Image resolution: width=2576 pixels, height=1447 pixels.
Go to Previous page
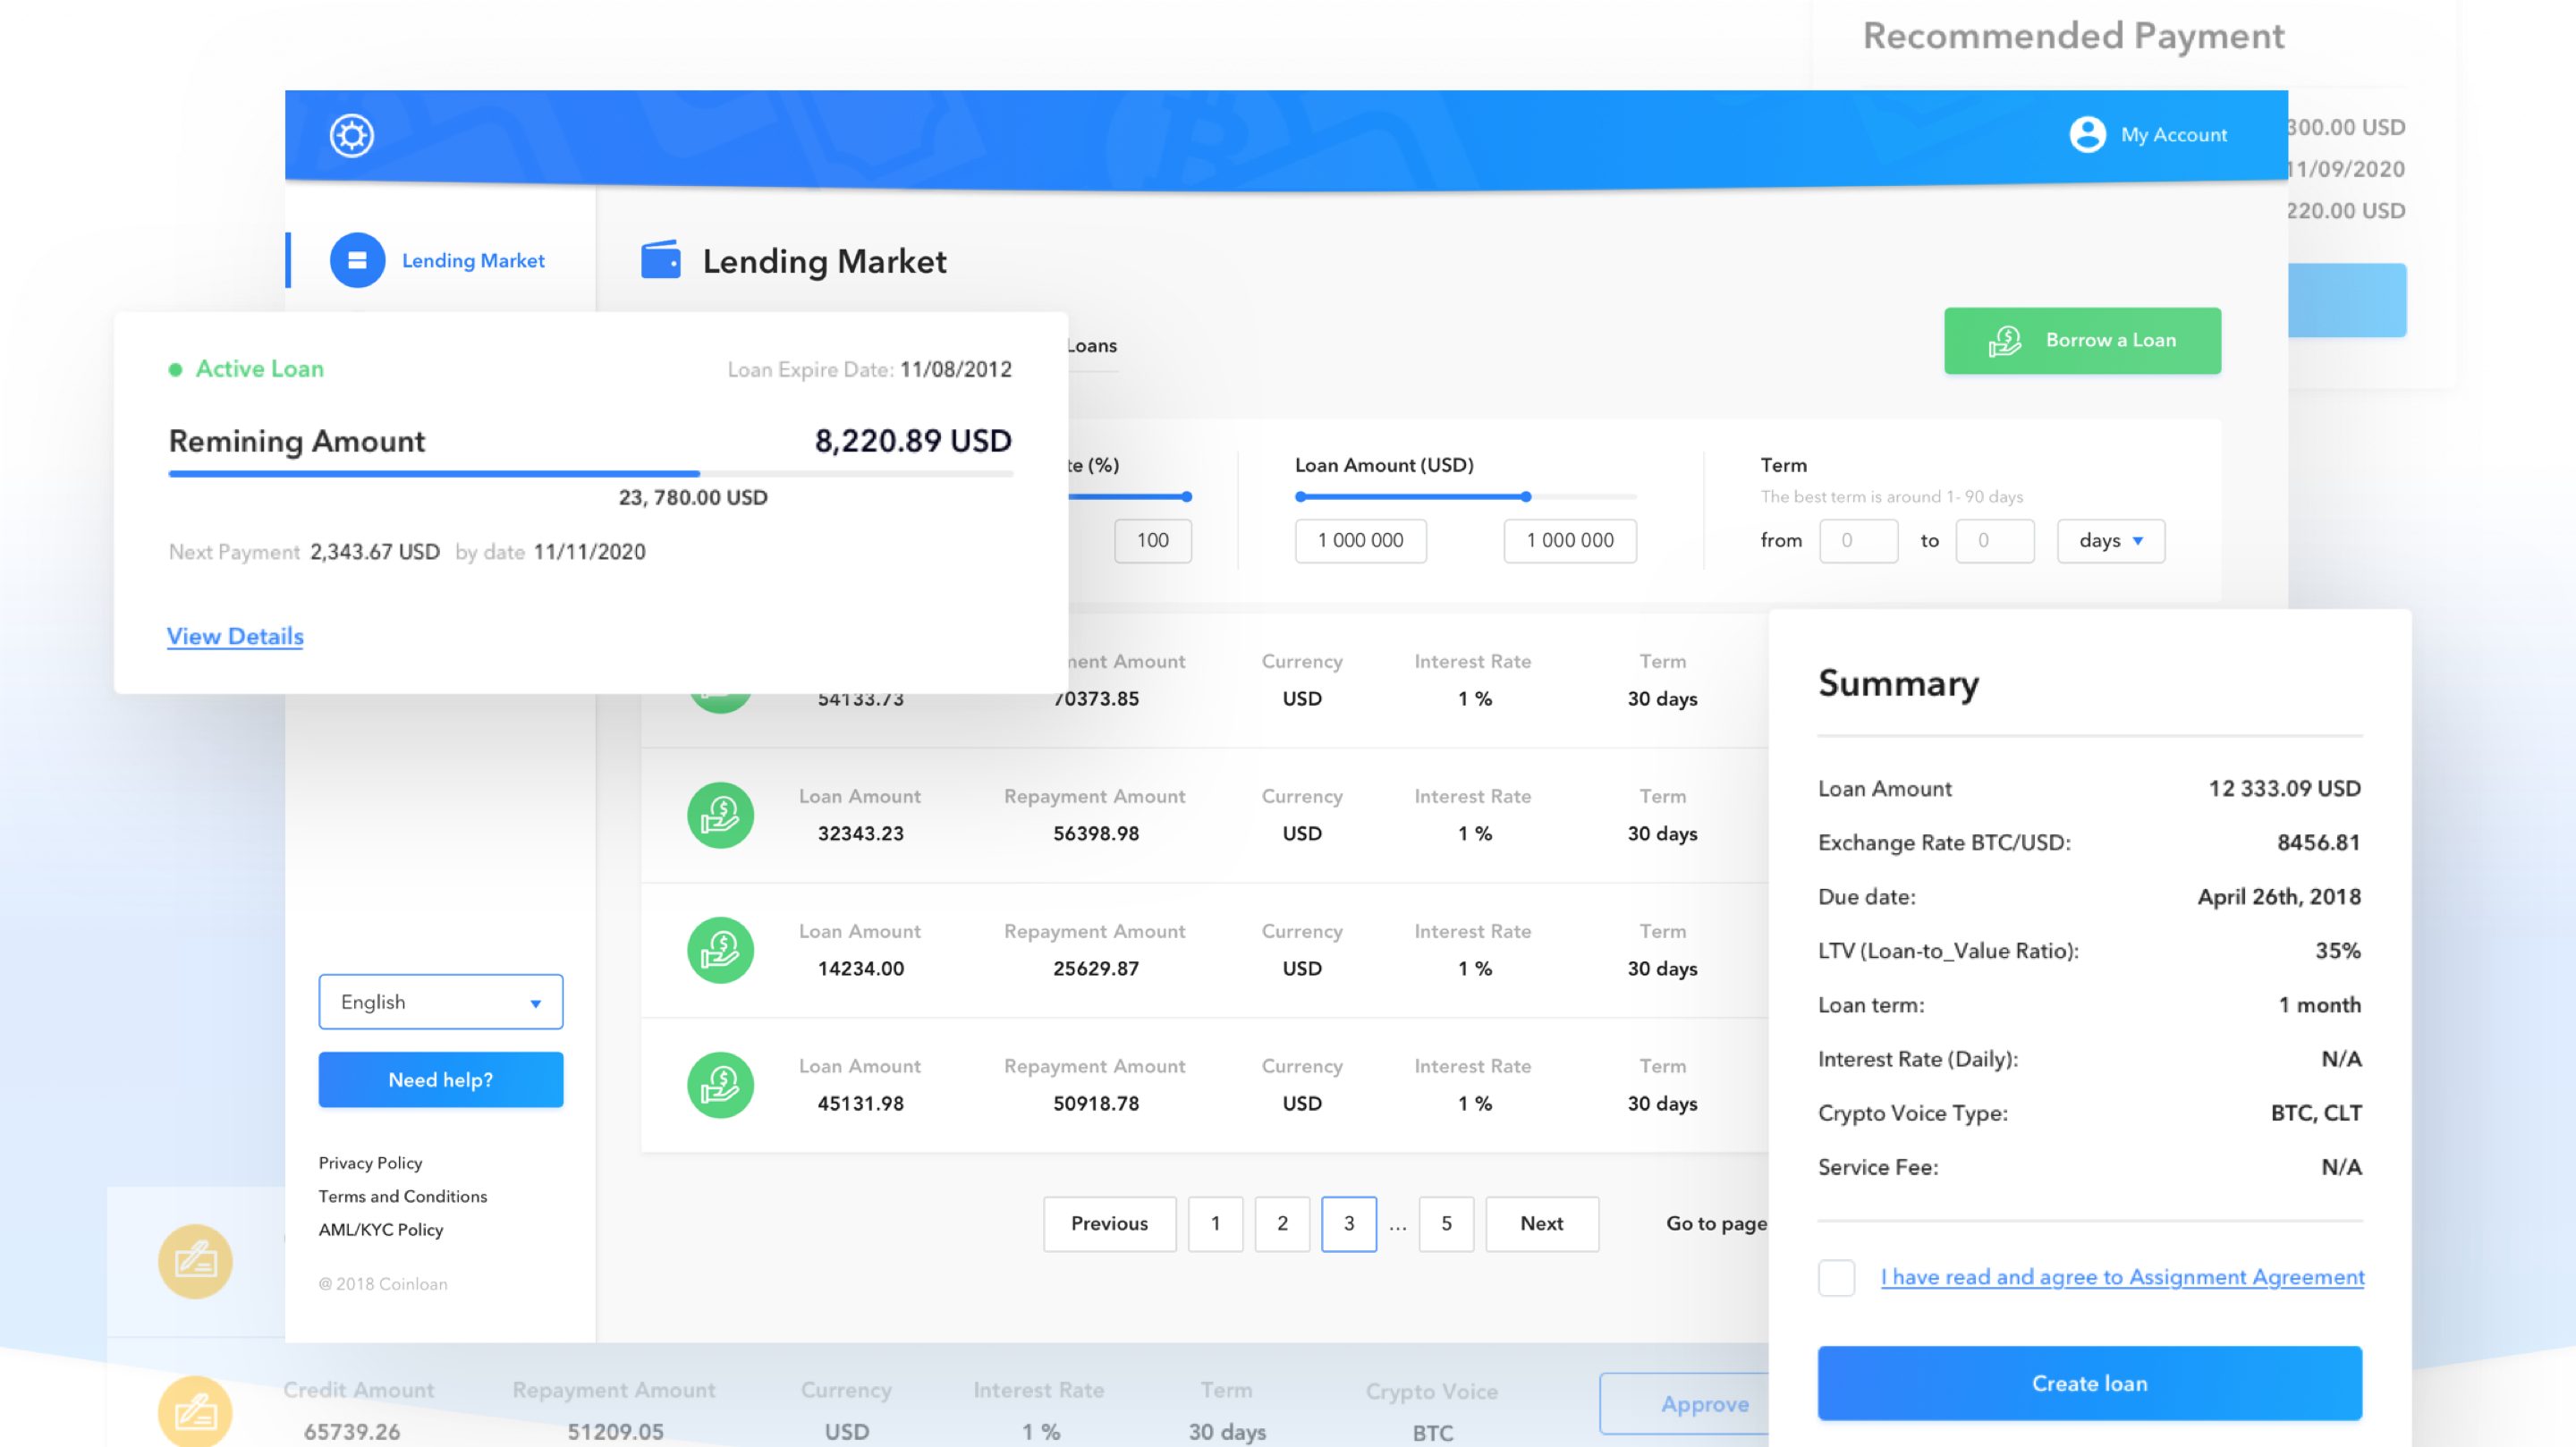1109,1224
